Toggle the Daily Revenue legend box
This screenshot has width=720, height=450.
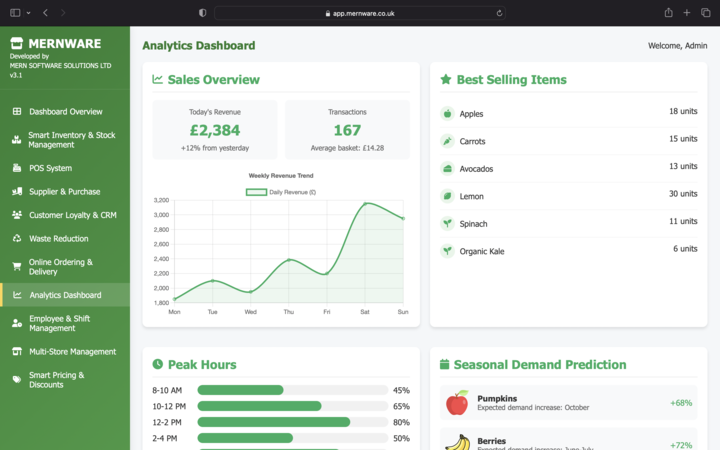point(256,192)
